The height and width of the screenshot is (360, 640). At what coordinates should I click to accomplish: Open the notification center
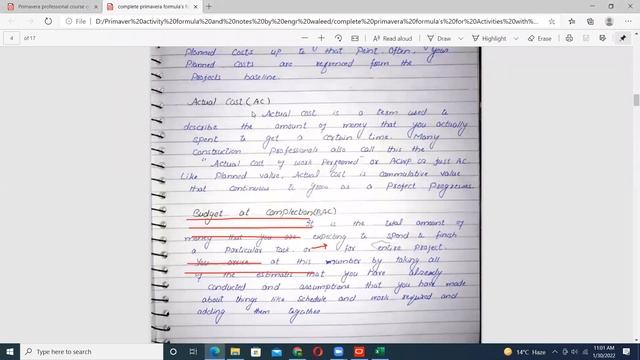point(627,351)
